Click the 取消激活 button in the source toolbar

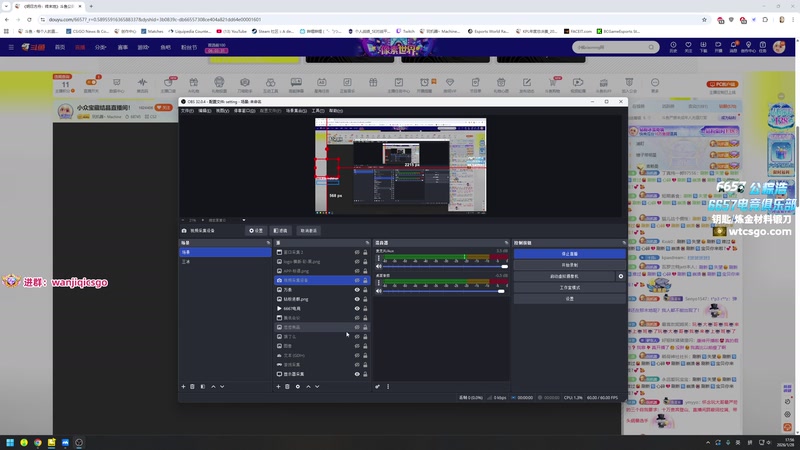(308, 231)
